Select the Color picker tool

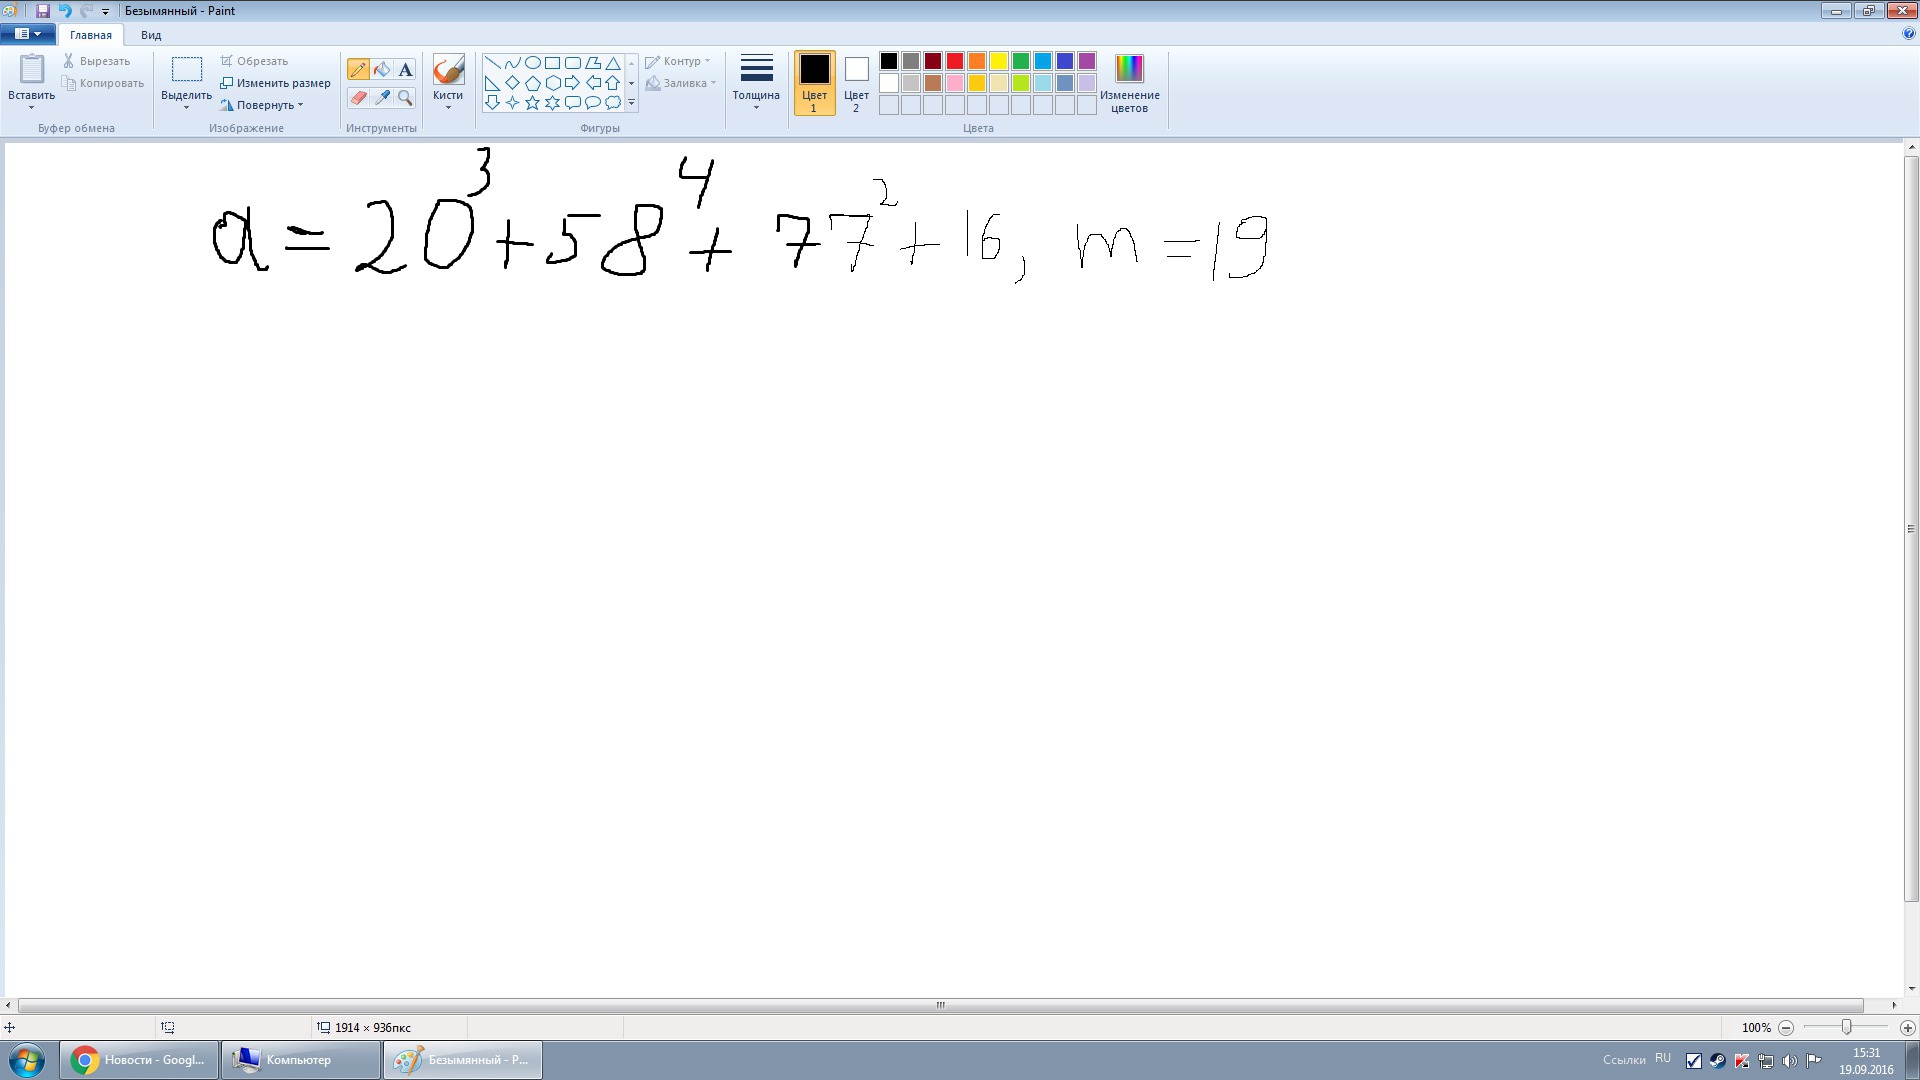pos(381,97)
